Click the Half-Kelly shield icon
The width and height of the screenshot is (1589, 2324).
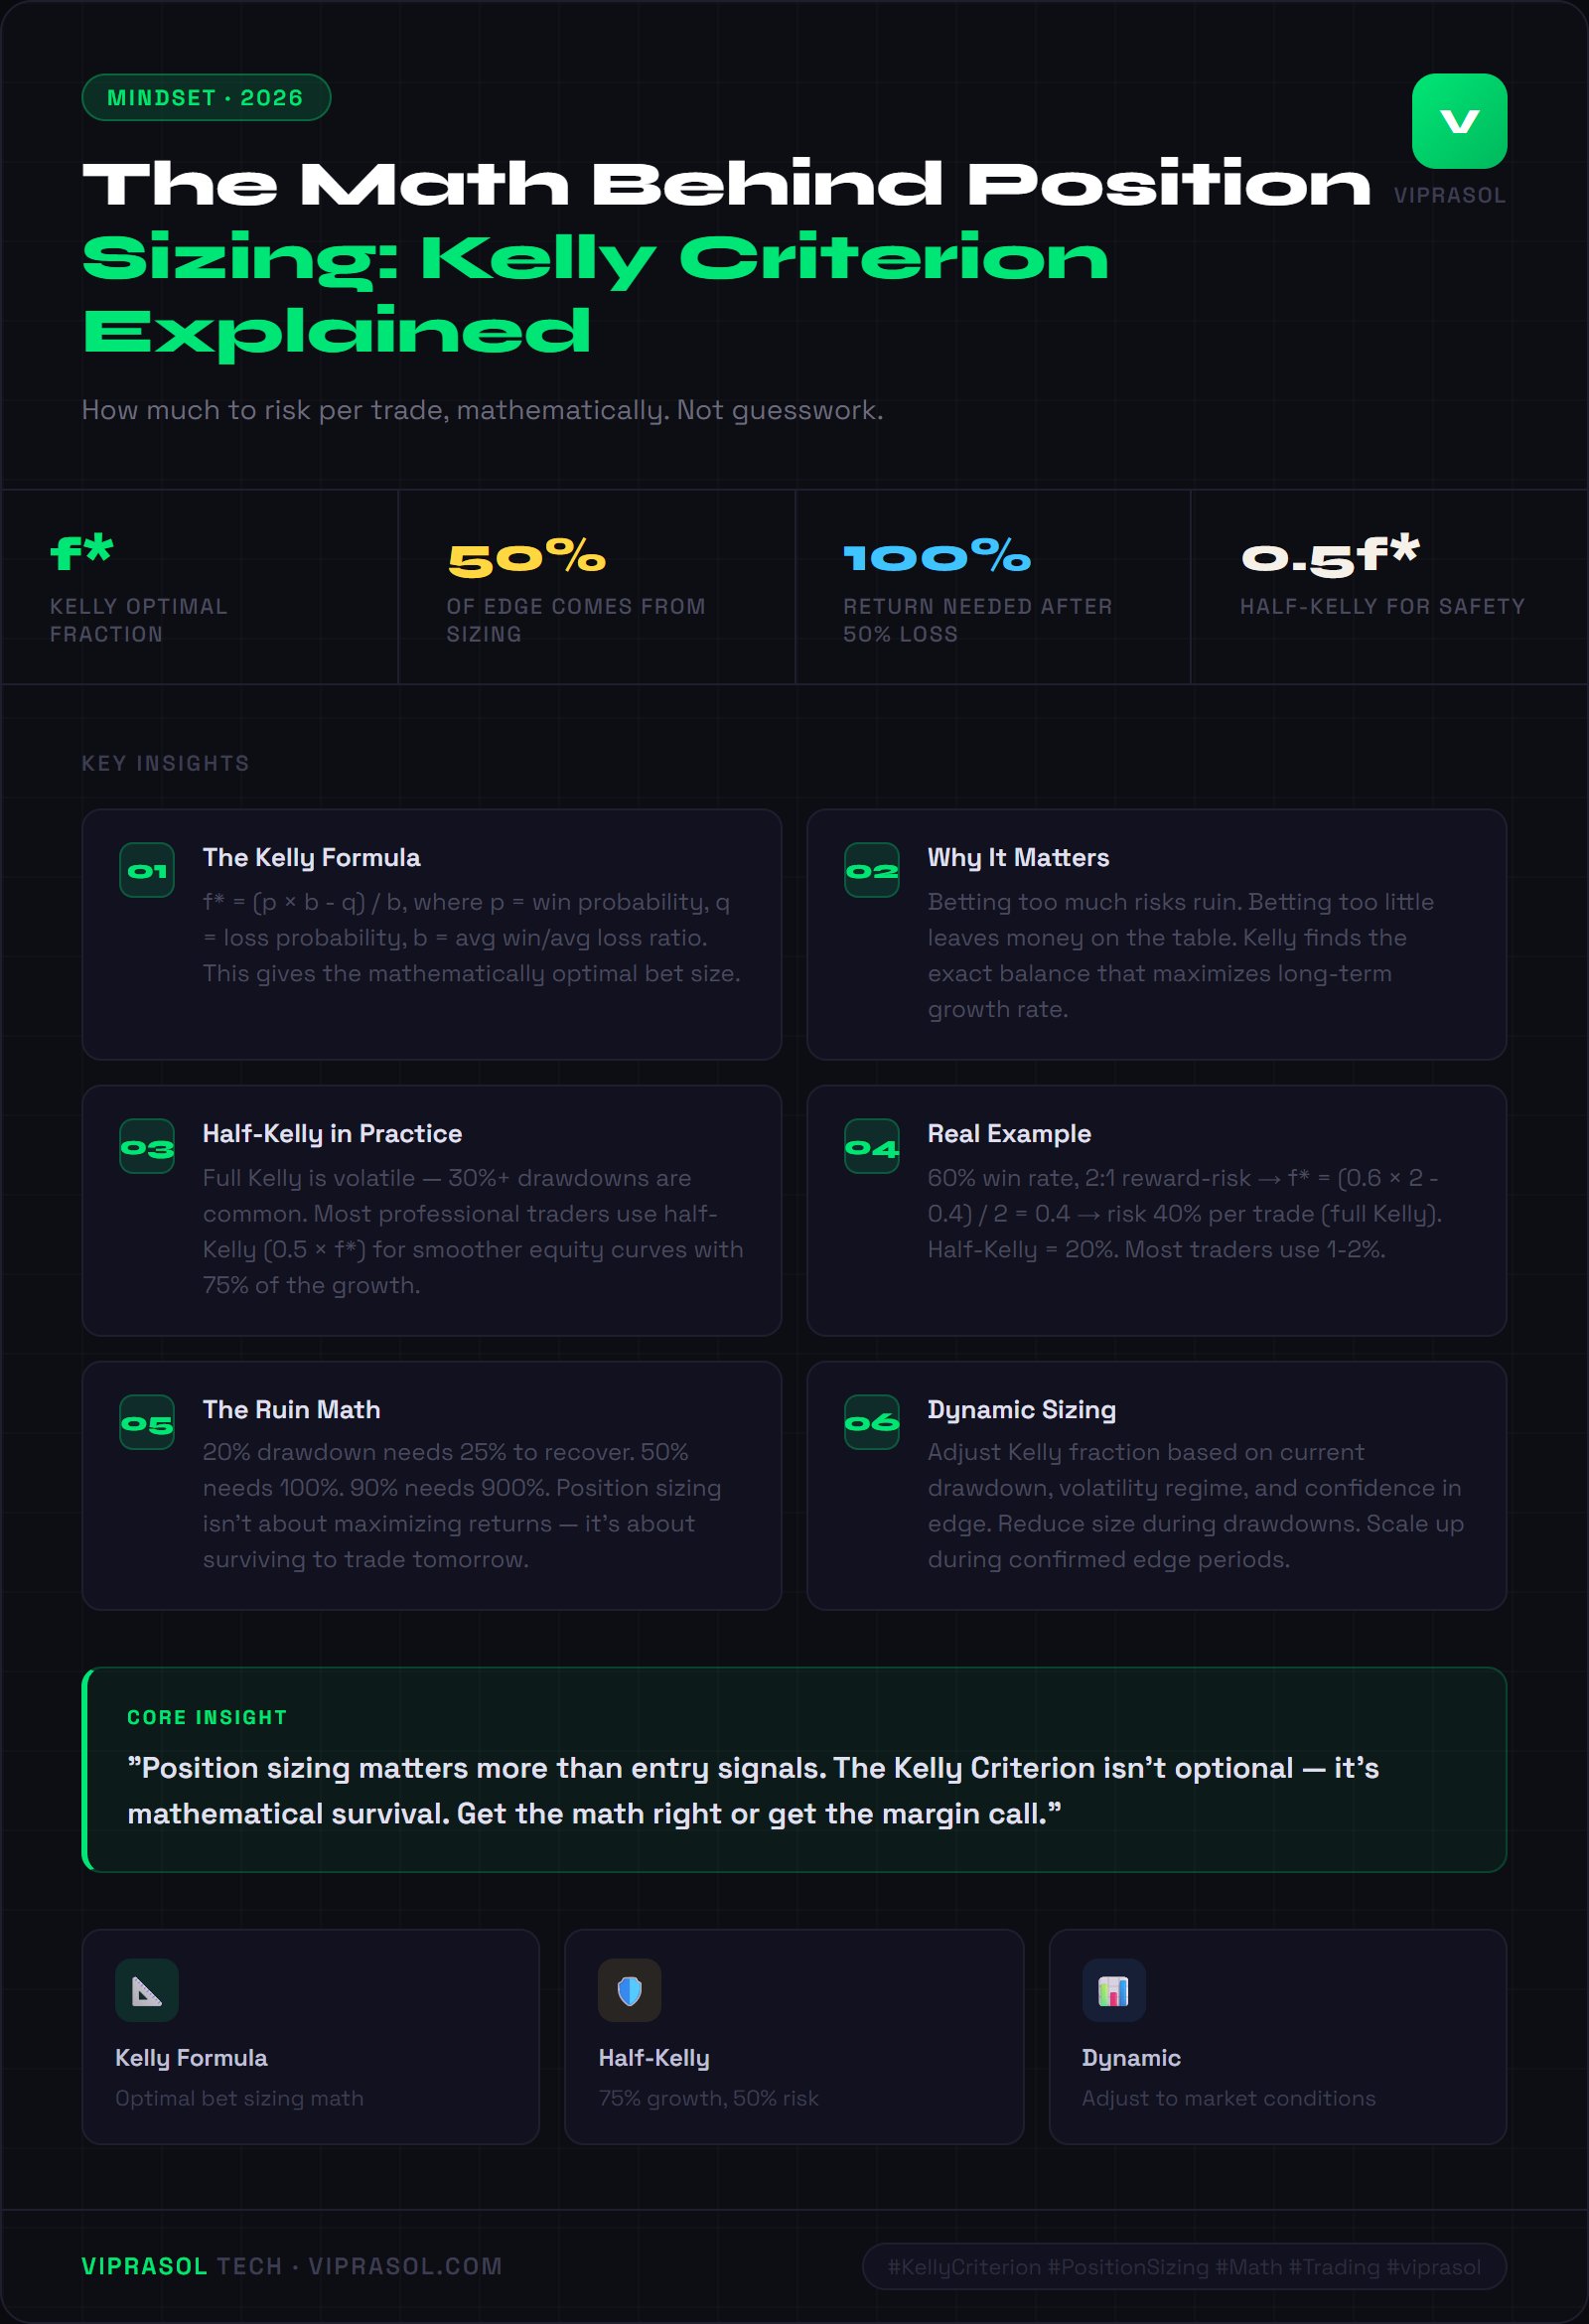click(629, 1990)
